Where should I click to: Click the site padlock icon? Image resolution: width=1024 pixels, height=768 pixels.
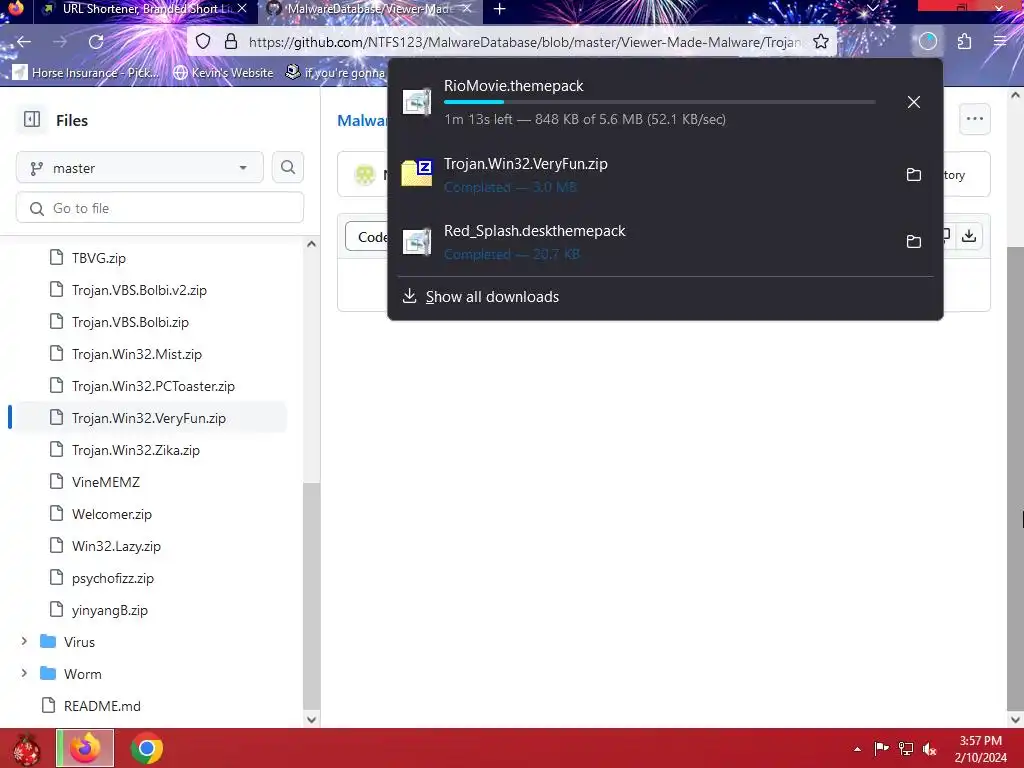231,42
